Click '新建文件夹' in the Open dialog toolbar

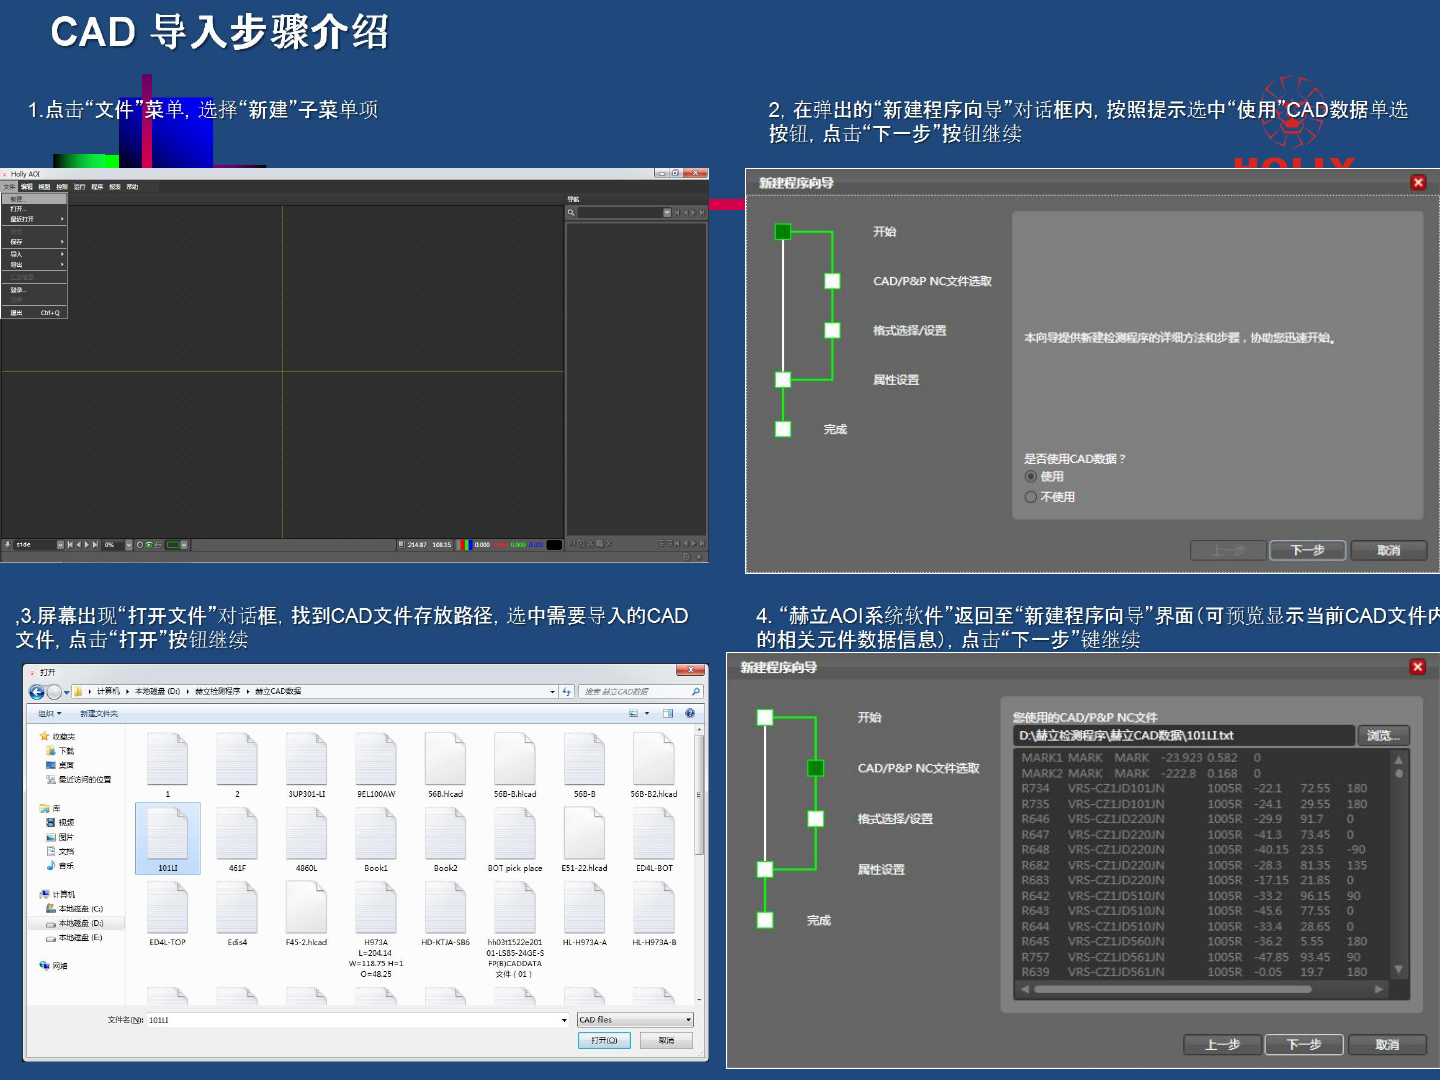[x=99, y=714]
